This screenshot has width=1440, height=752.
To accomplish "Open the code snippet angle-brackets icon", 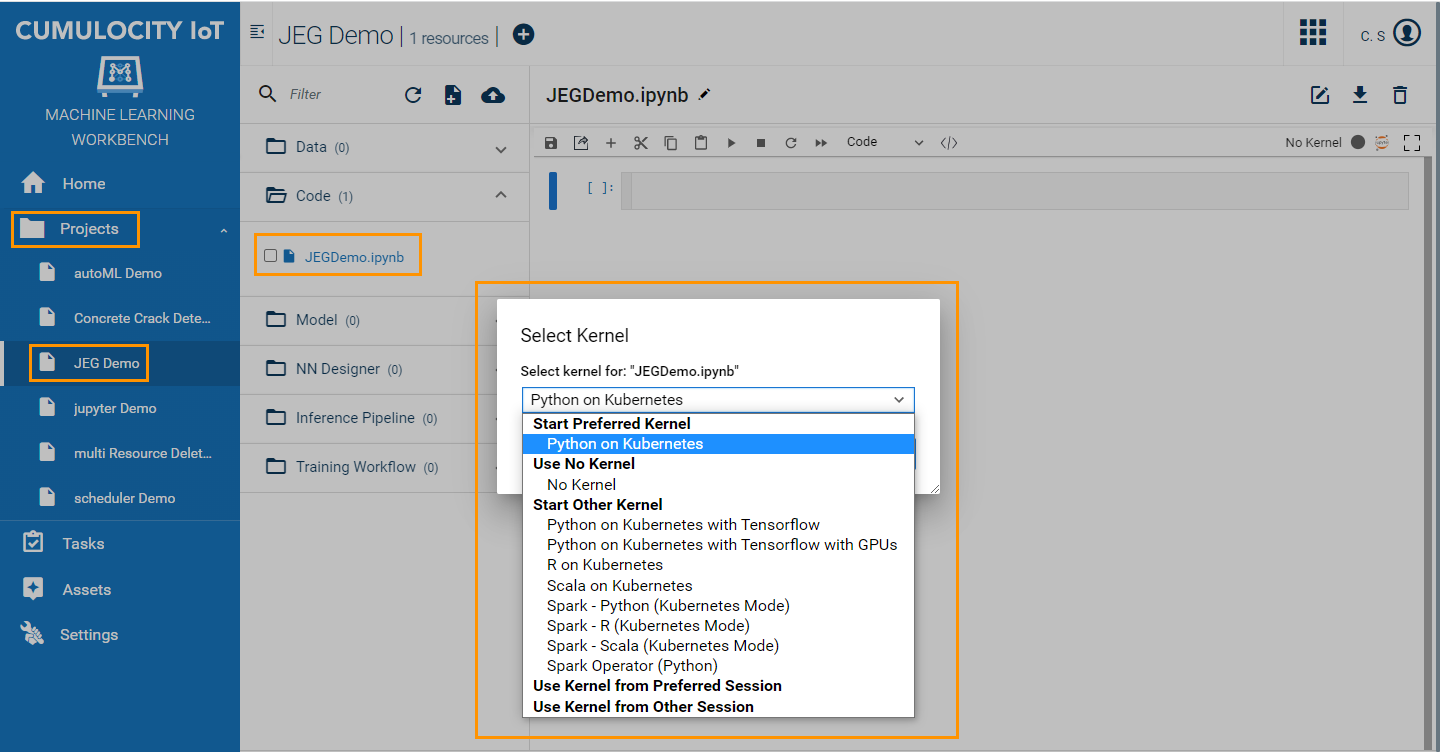I will click(x=949, y=143).
